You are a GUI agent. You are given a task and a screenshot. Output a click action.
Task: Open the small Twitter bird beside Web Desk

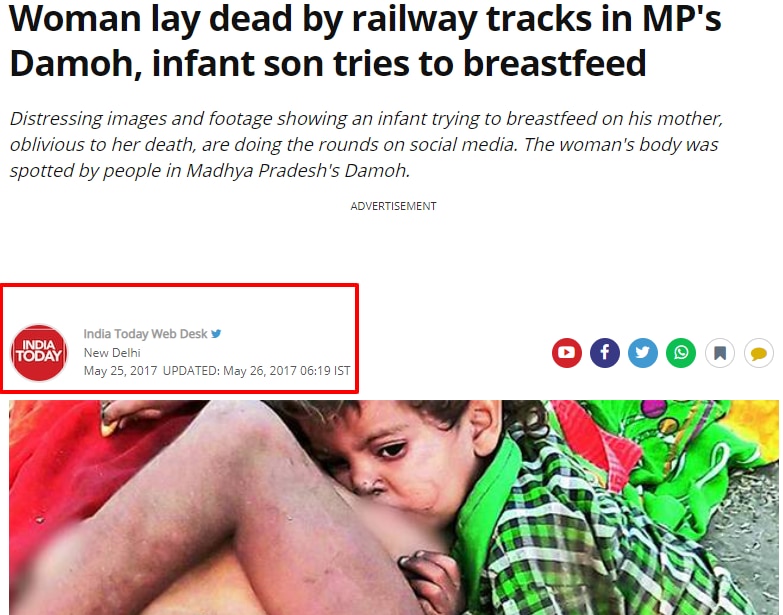[216, 333]
